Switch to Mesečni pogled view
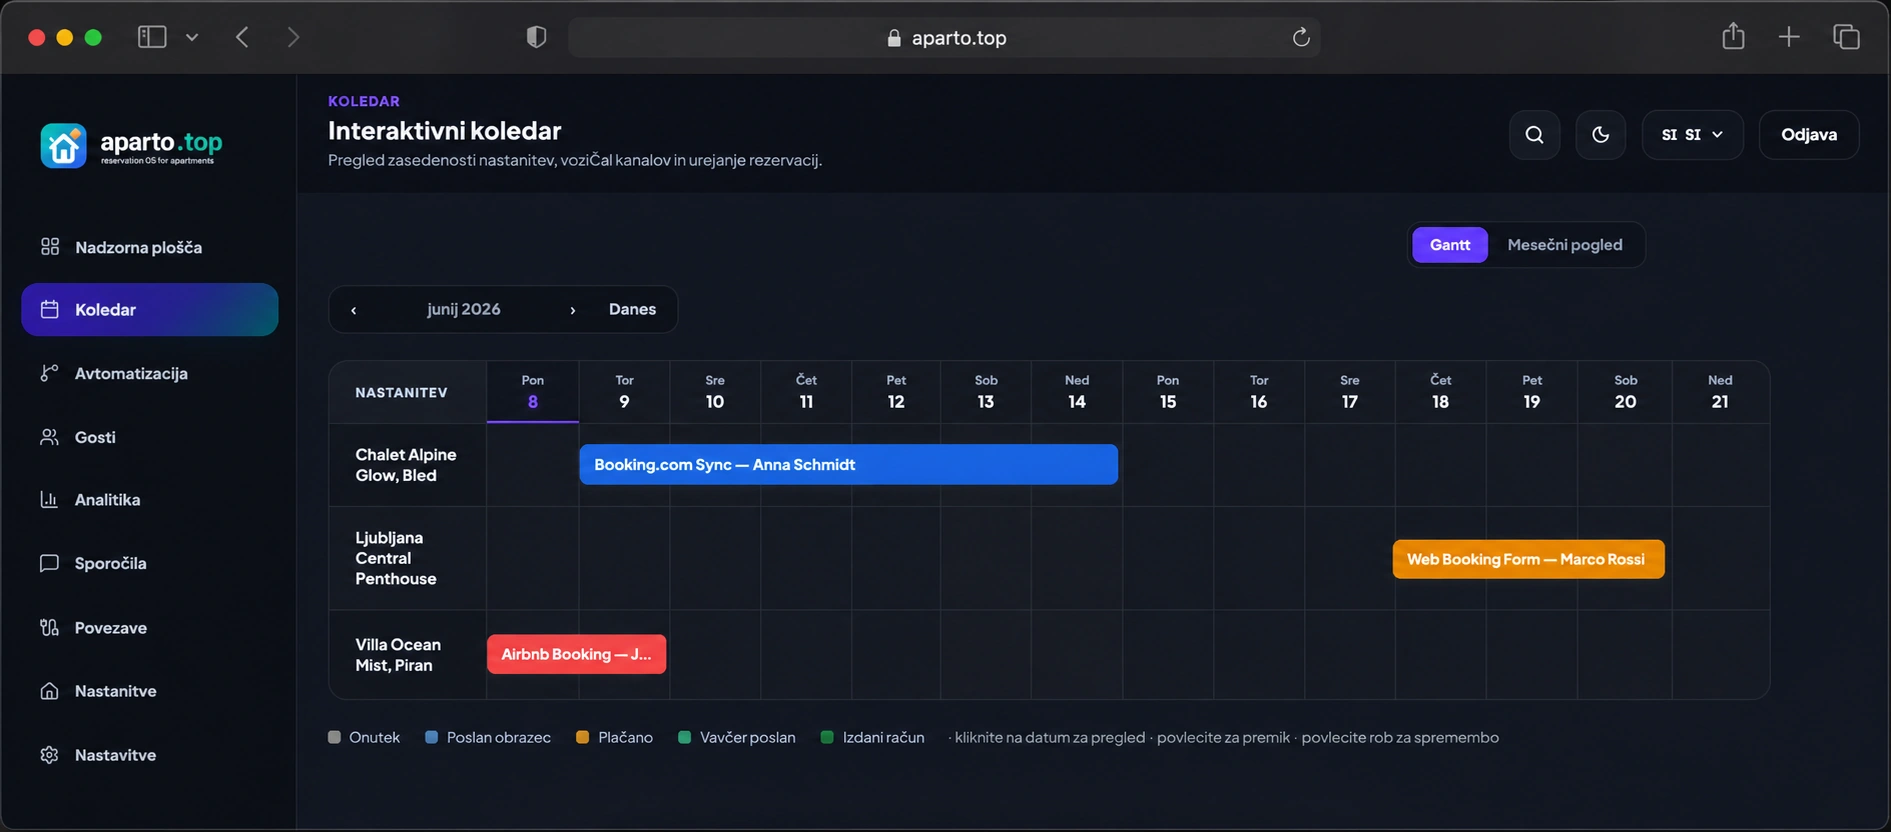 (x=1565, y=244)
